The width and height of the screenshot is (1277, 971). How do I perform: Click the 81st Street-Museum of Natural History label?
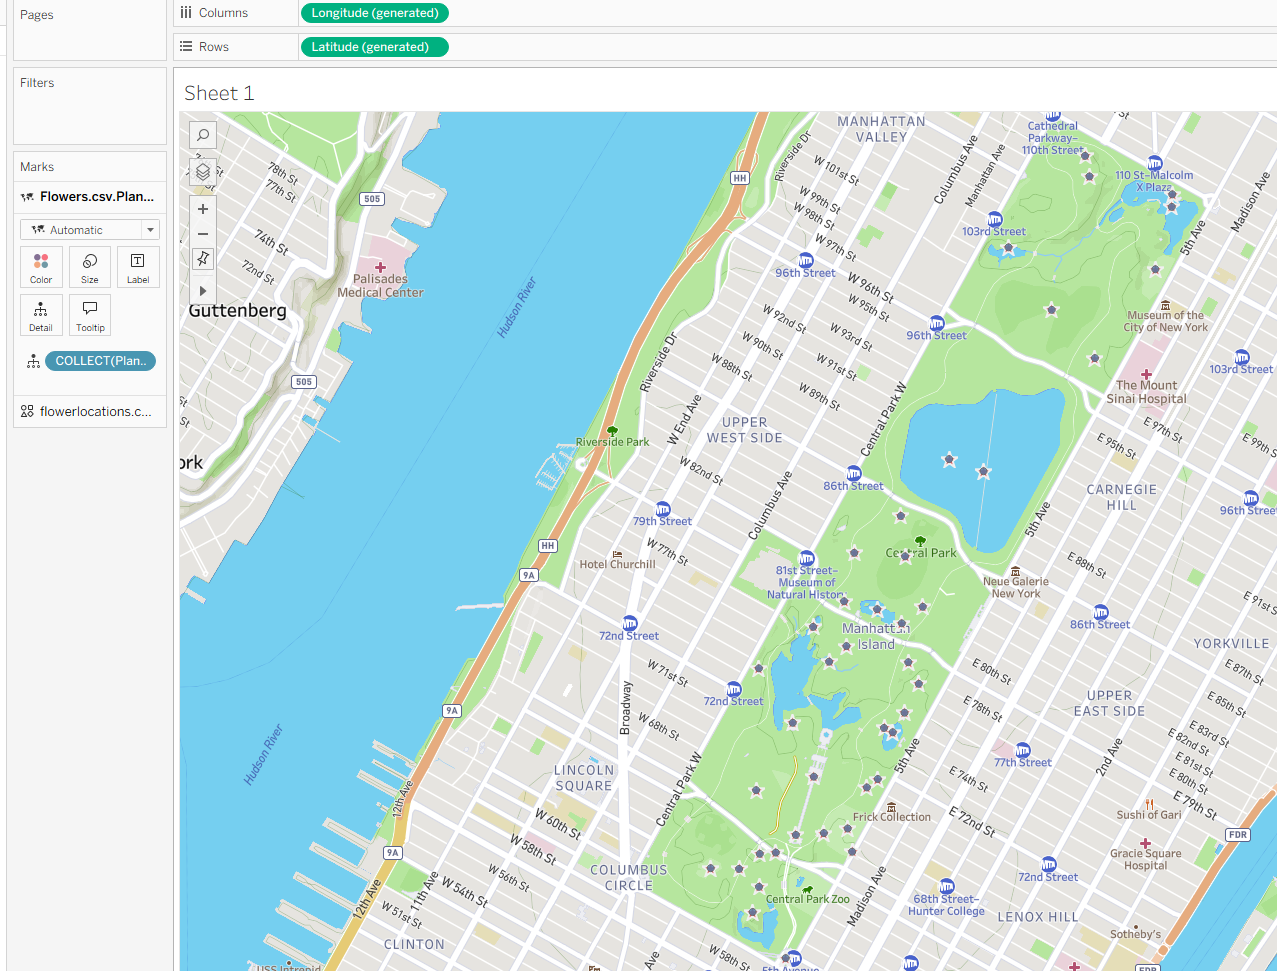[807, 583]
